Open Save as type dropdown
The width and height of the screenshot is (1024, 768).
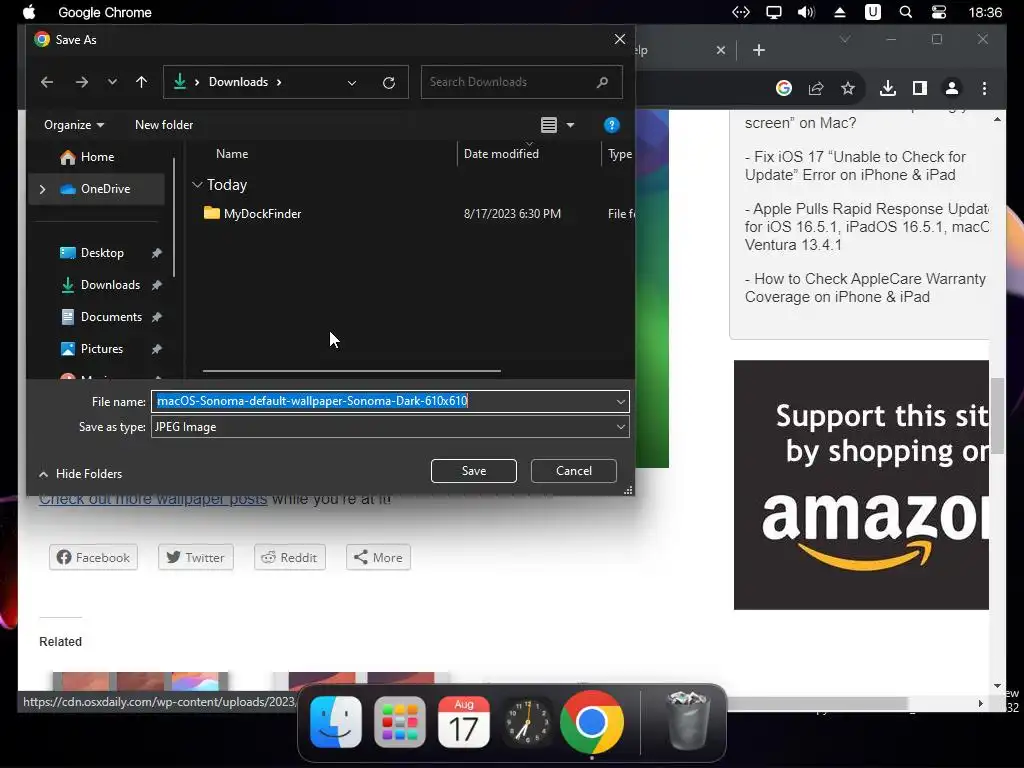390,427
